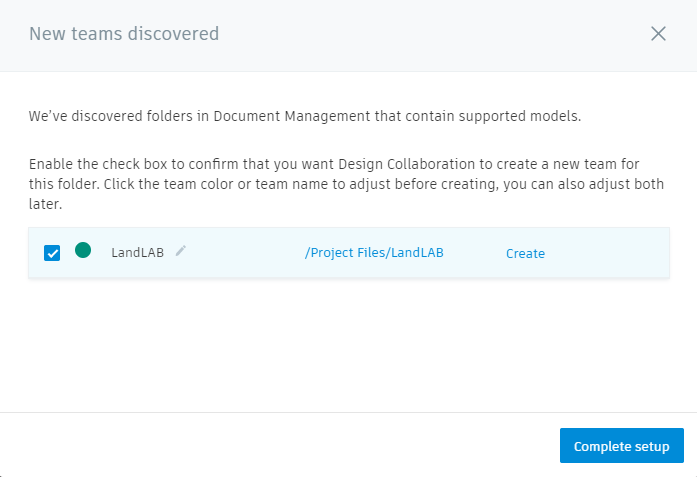The image size is (697, 477).
Task: Uncheck the LandLAB team checkbox
Action: click(52, 253)
